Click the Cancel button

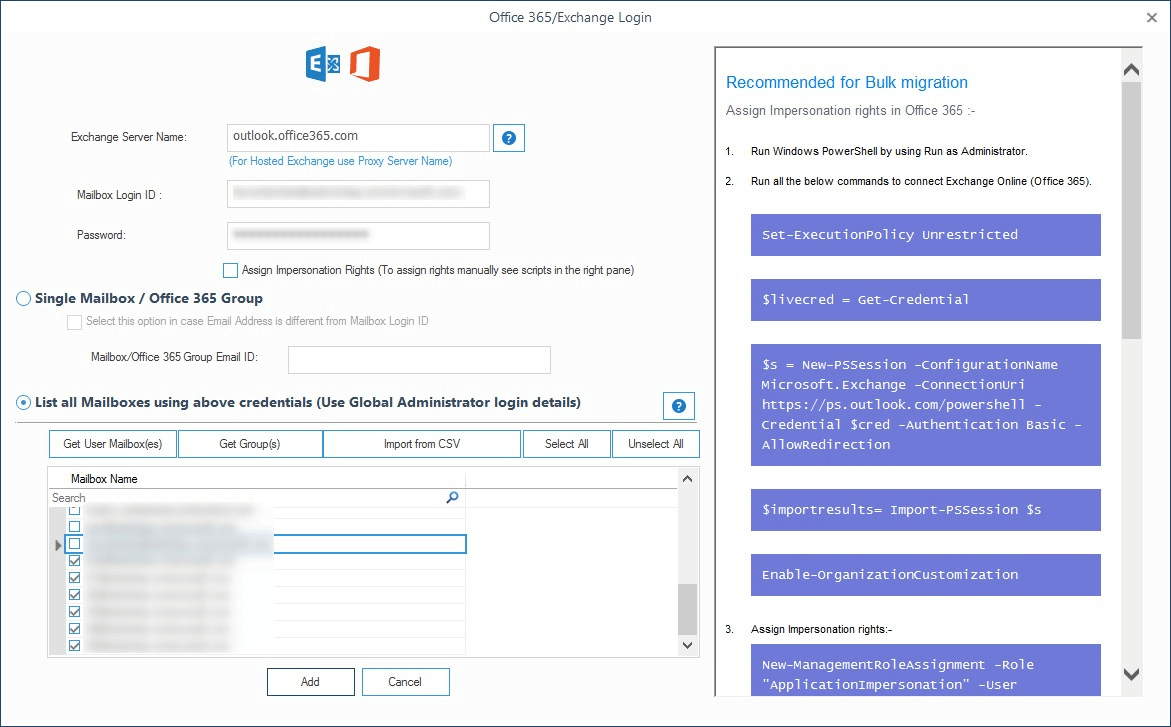(x=406, y=682)
